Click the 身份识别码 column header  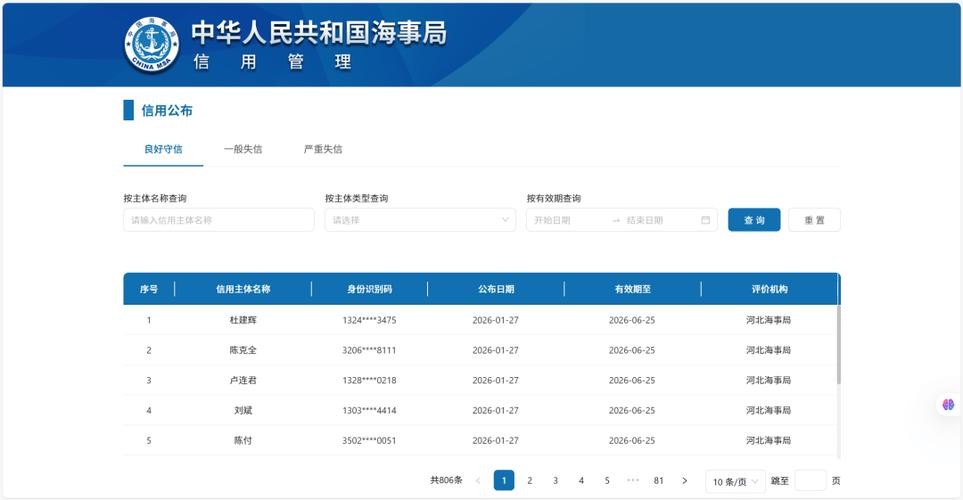click(369, 289)
